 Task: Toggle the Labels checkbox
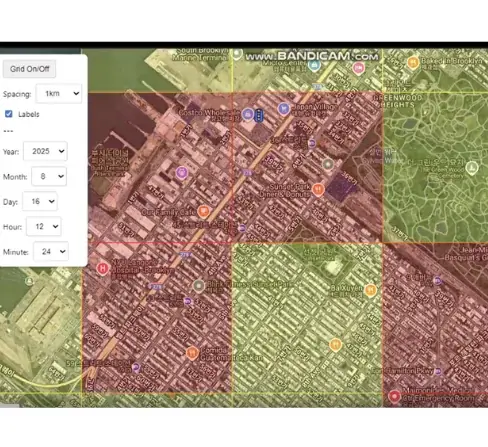pos(9,114)
